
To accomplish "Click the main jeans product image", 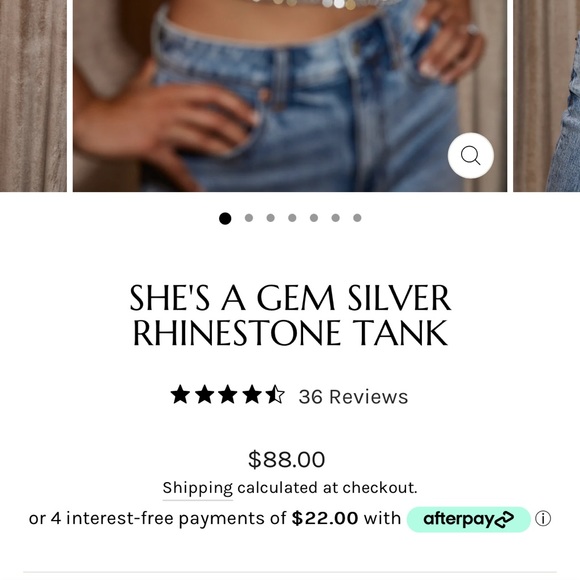I will [290, 96].
